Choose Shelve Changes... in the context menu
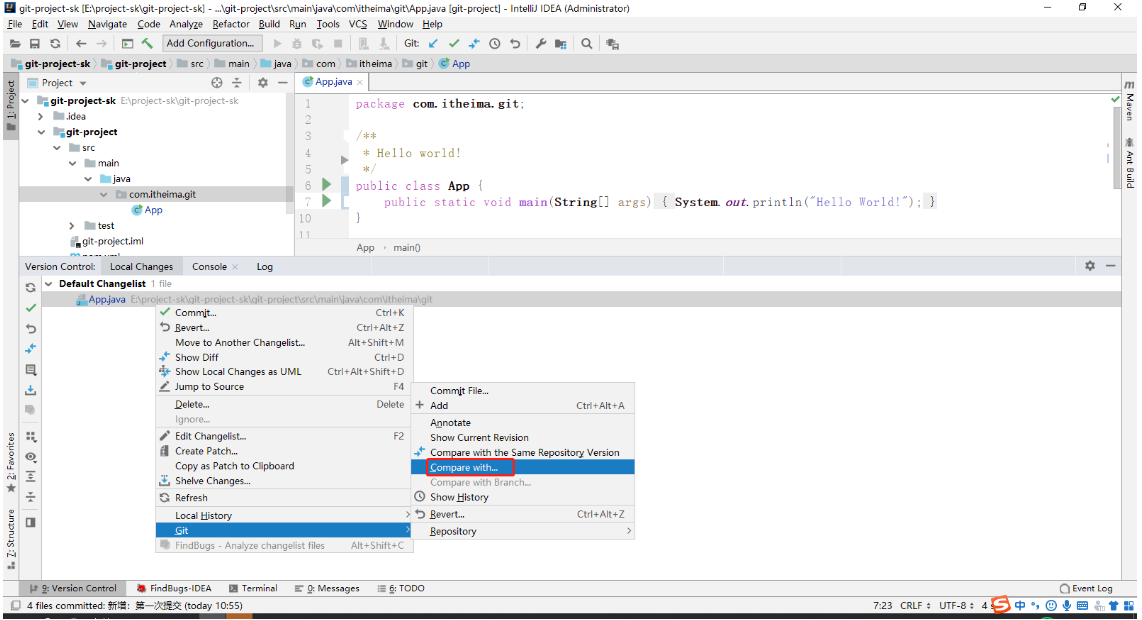 tap(284, 481)
